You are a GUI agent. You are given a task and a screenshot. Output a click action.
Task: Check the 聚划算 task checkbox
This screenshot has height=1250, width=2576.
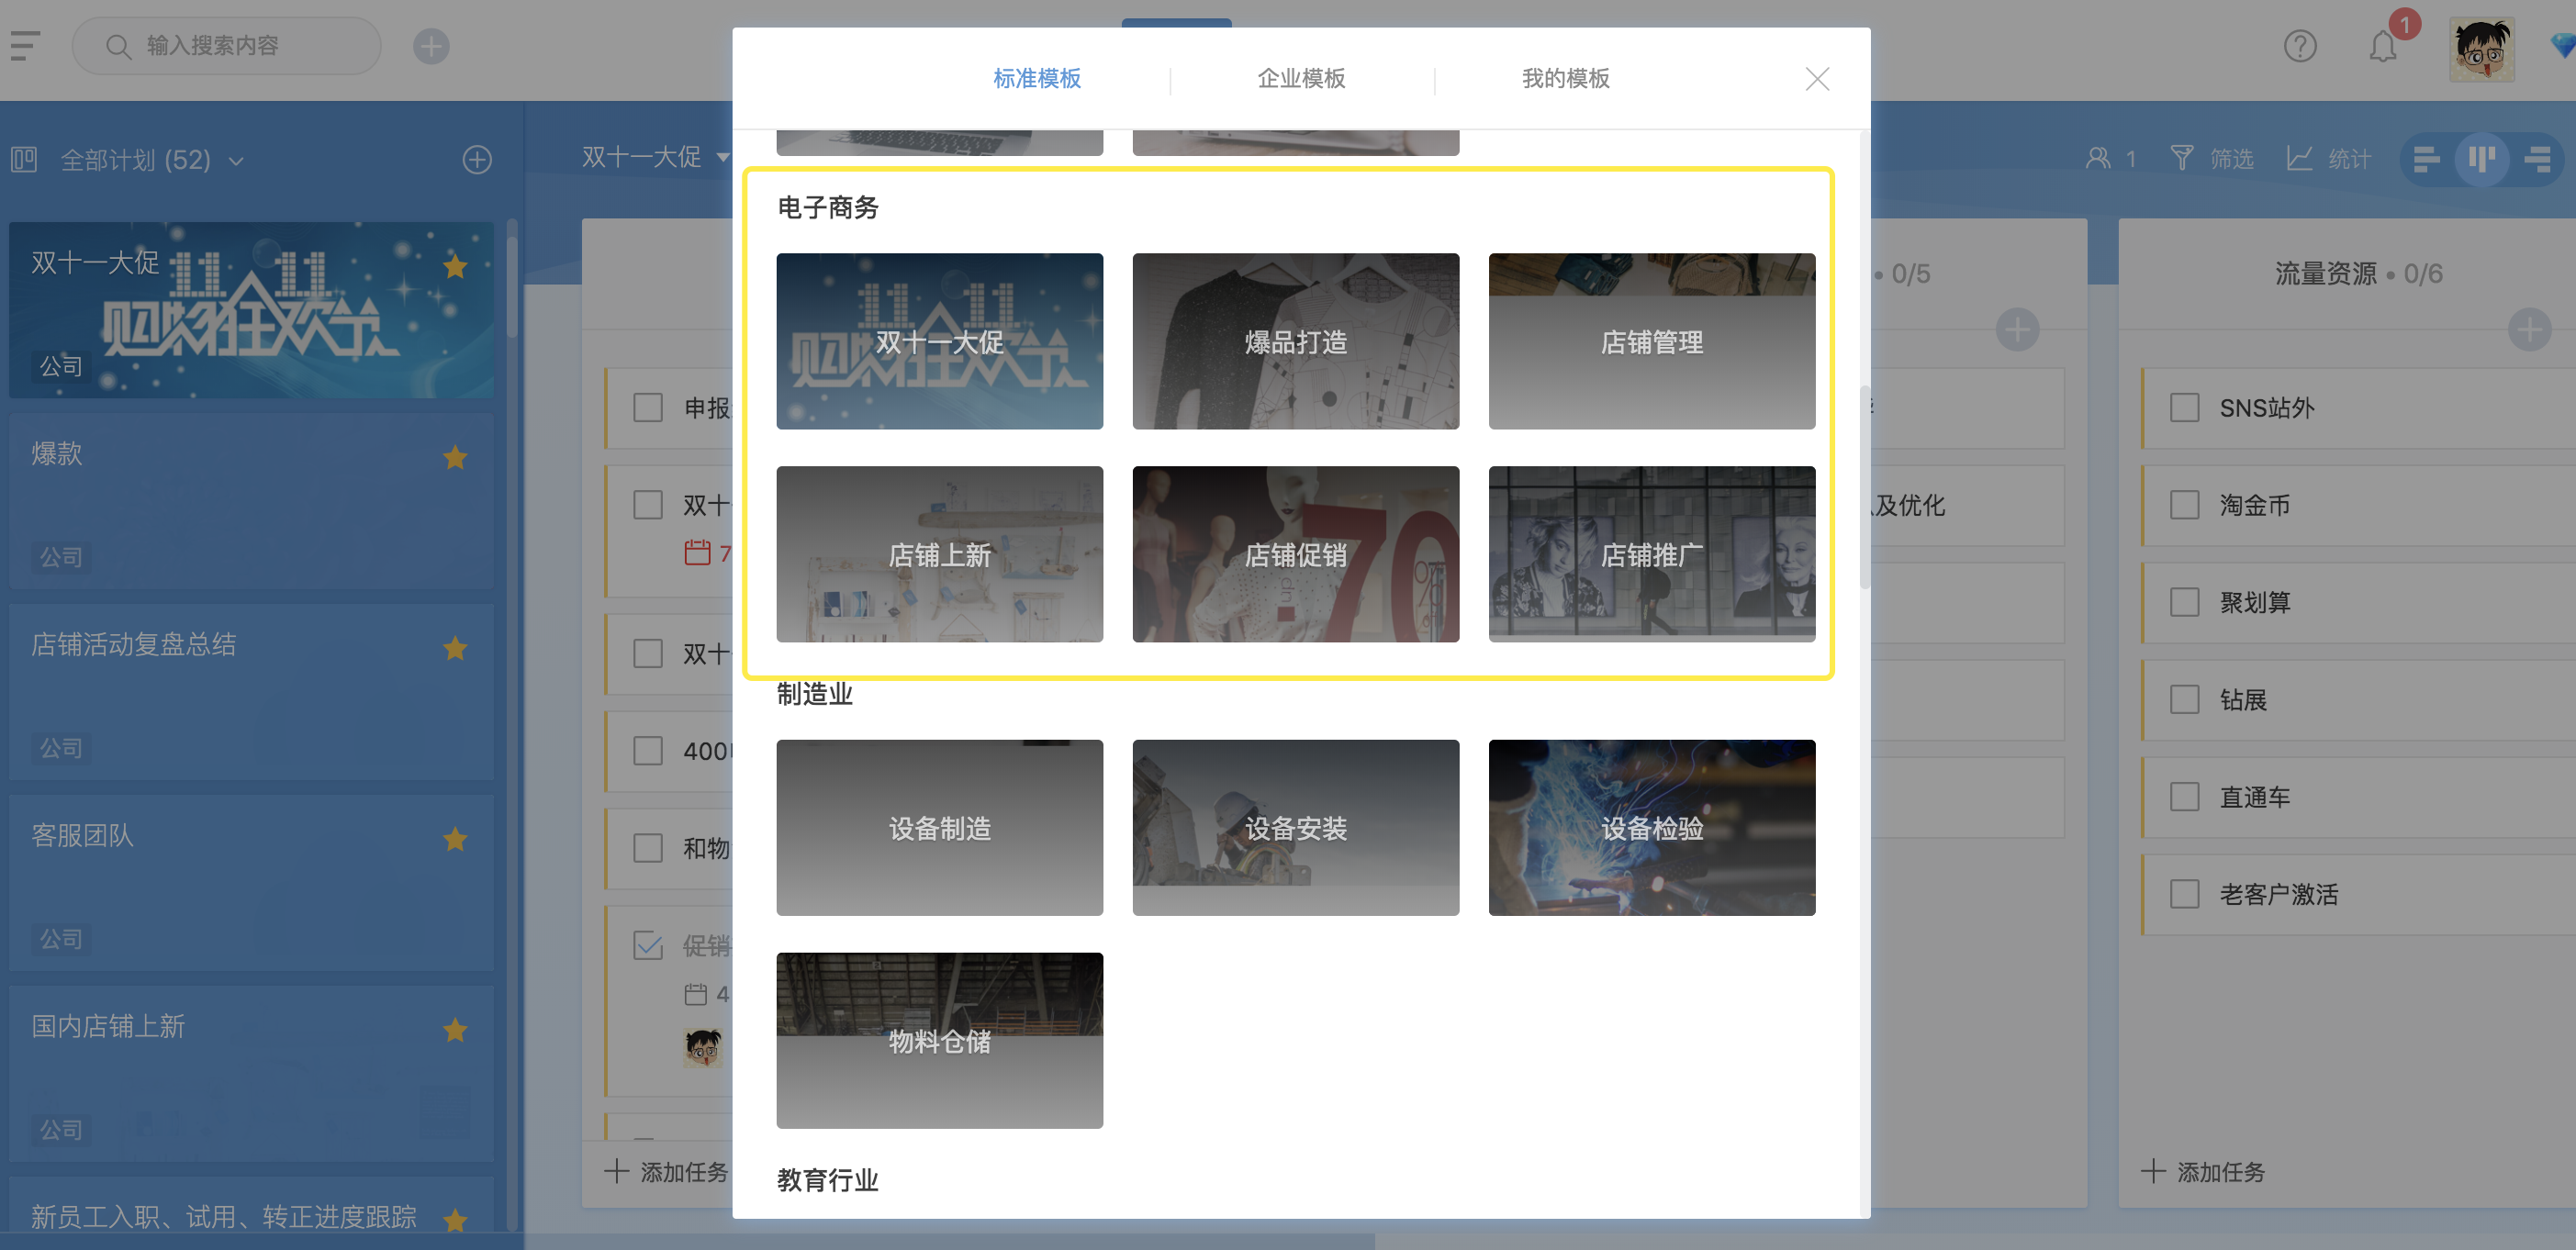(x=2184, y=602)
